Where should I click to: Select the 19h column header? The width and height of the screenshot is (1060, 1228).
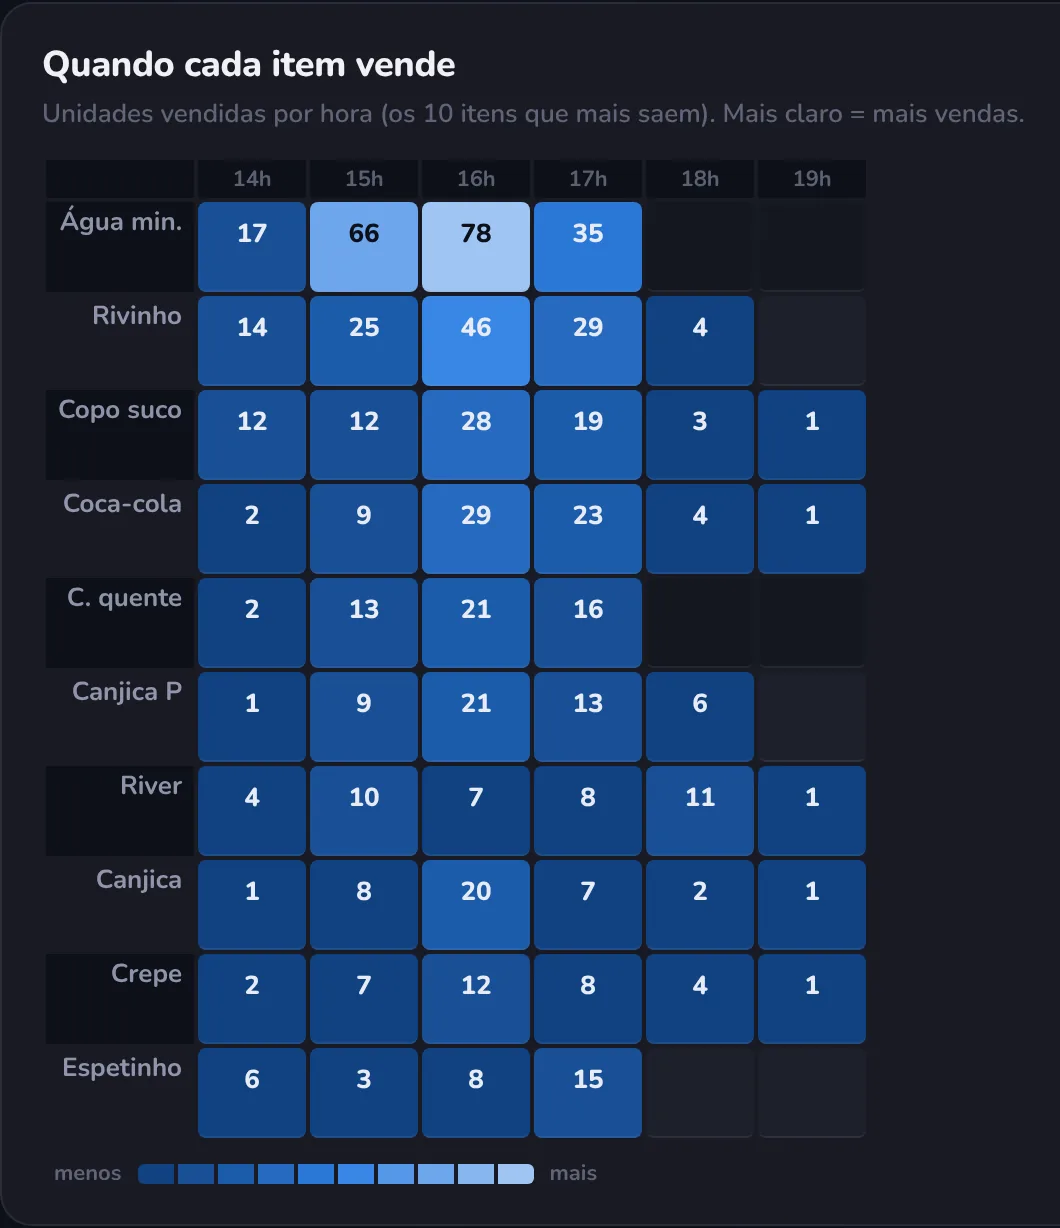tap(812, 179)
